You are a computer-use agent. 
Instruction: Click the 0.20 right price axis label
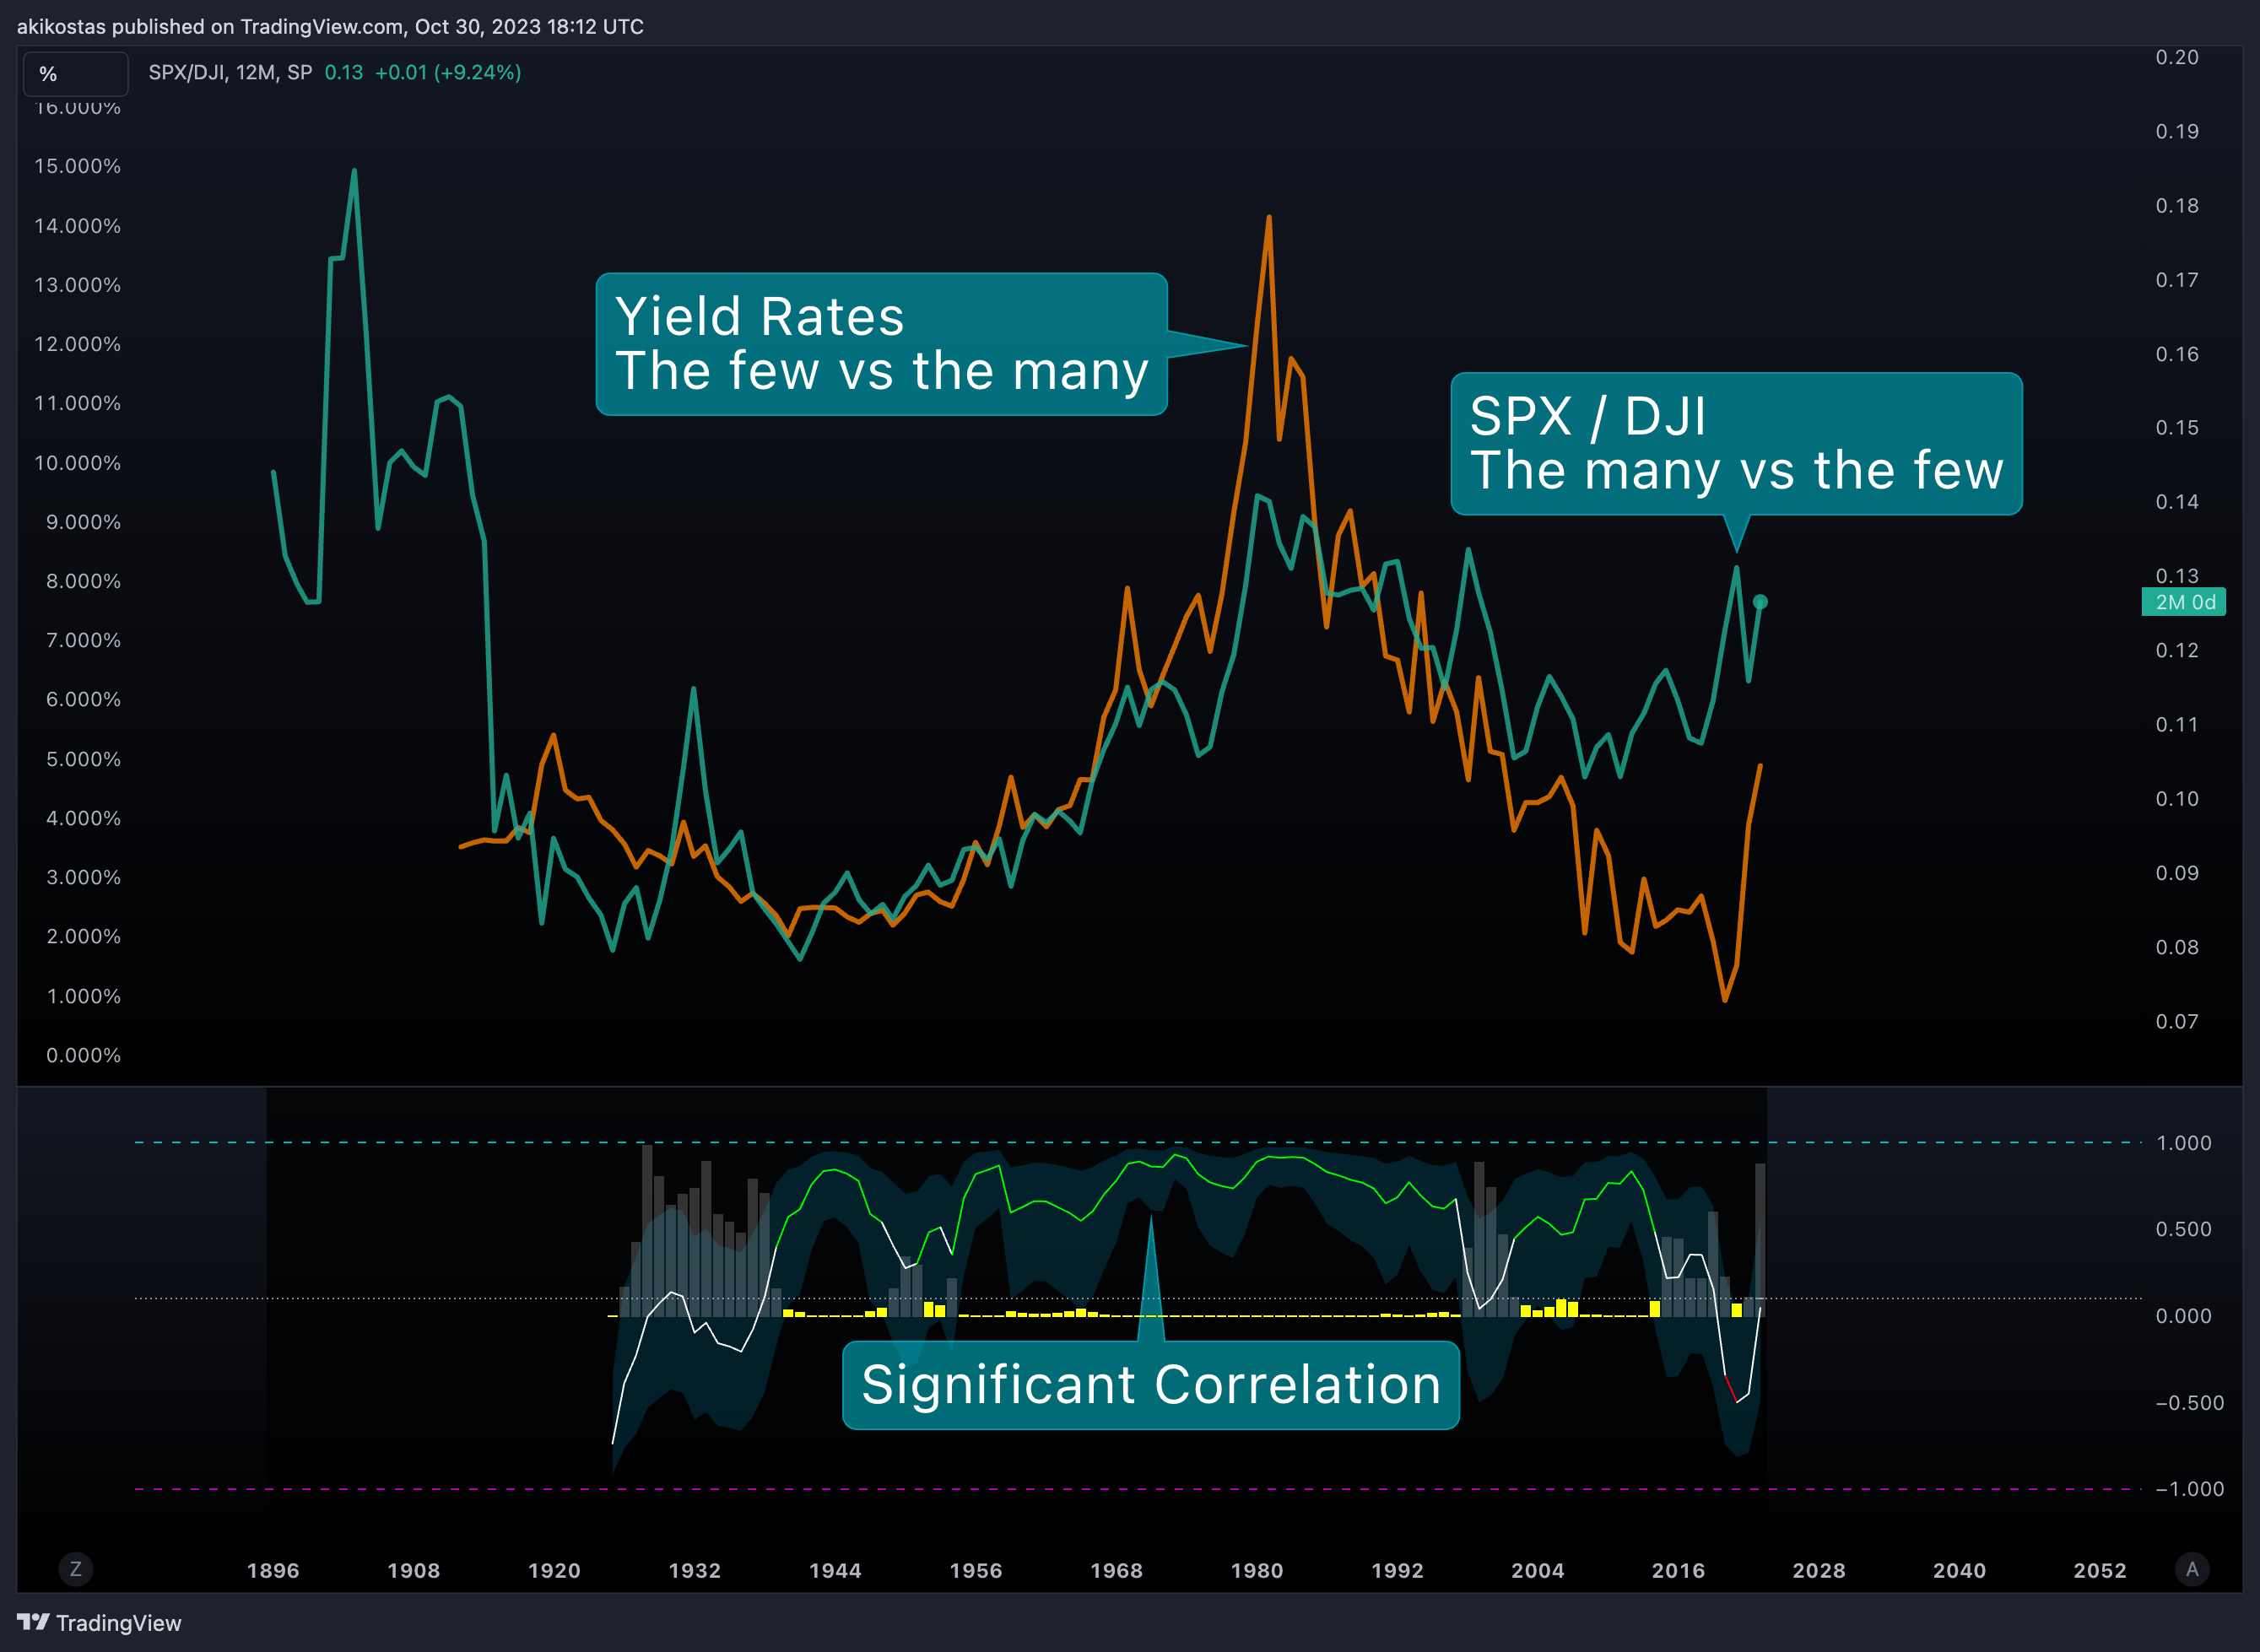(x=2177, y=57)
